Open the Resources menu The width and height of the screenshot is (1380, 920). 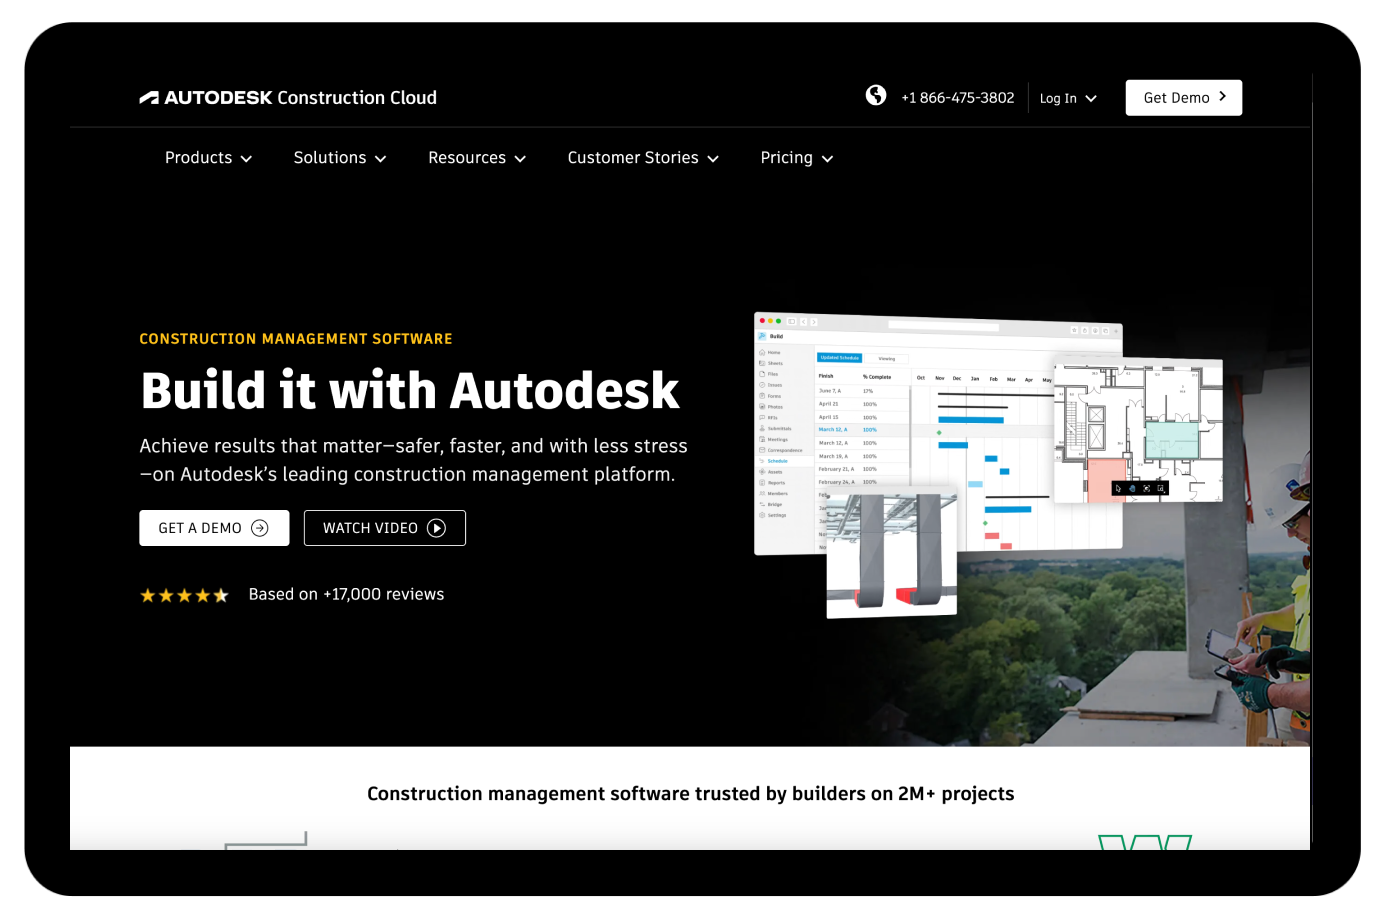pos(477,158)
